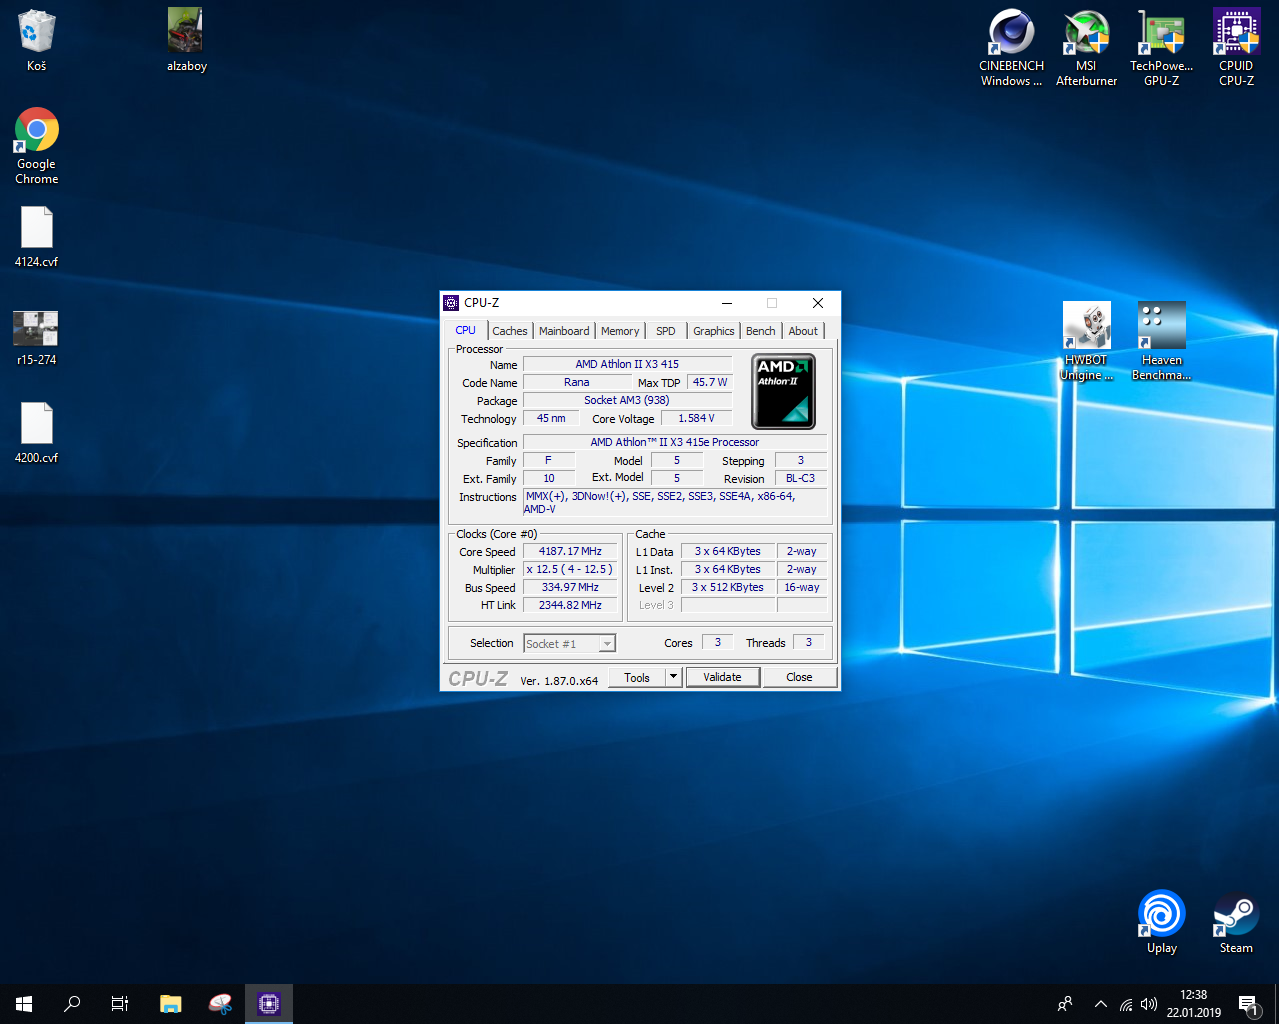Select the 4200.cvf file icon
1279x1024 pixels.
pyautogui.click(x=37, y=433)
